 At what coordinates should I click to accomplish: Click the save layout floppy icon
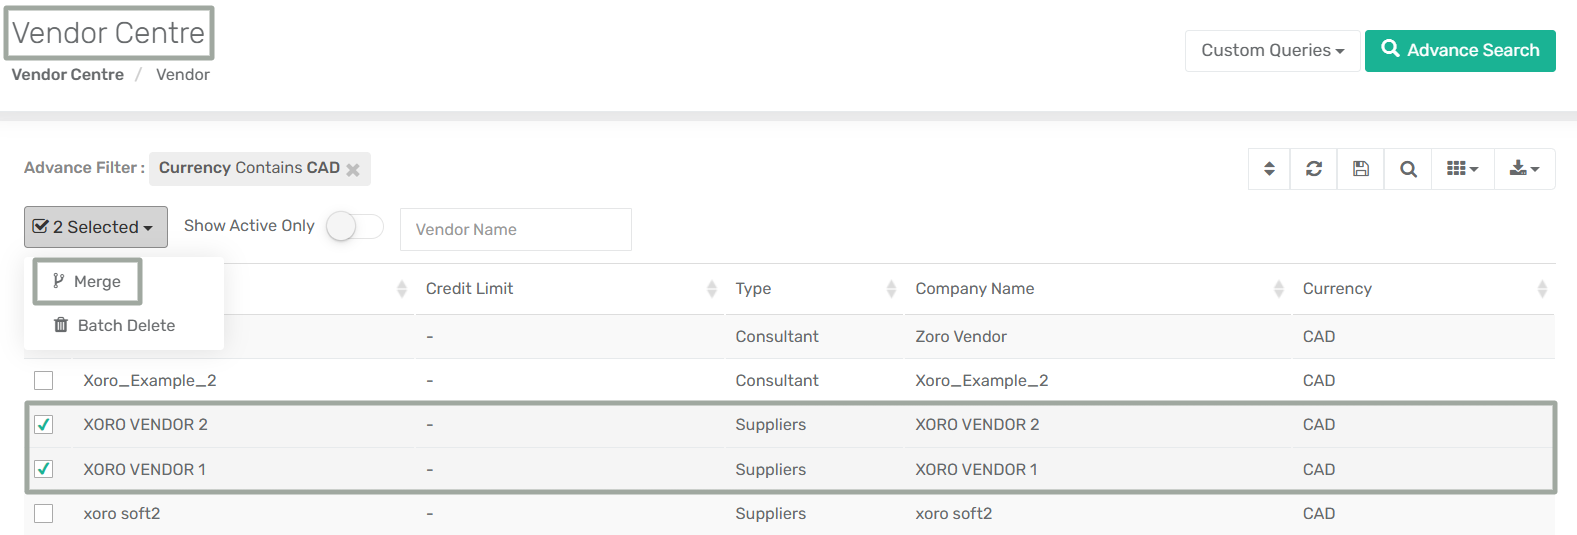[x=1361, y=169]
